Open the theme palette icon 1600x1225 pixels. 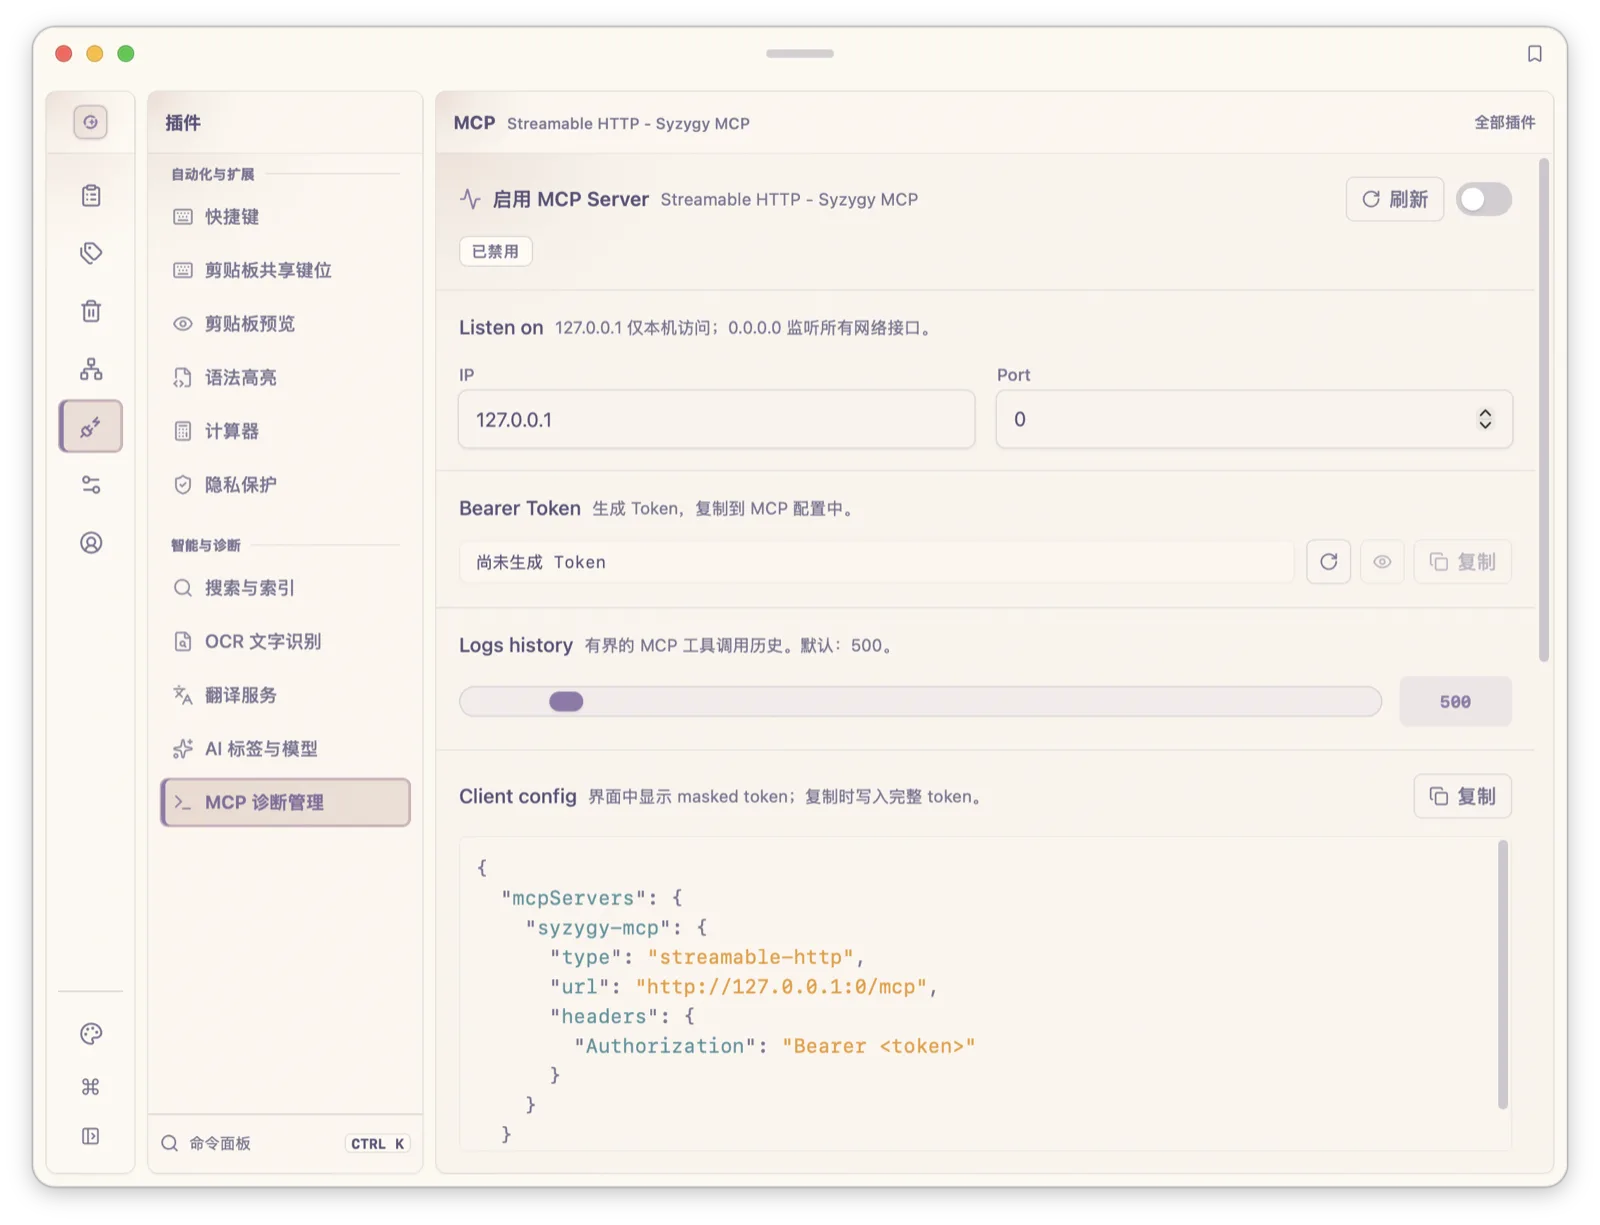pos(91,1034)
